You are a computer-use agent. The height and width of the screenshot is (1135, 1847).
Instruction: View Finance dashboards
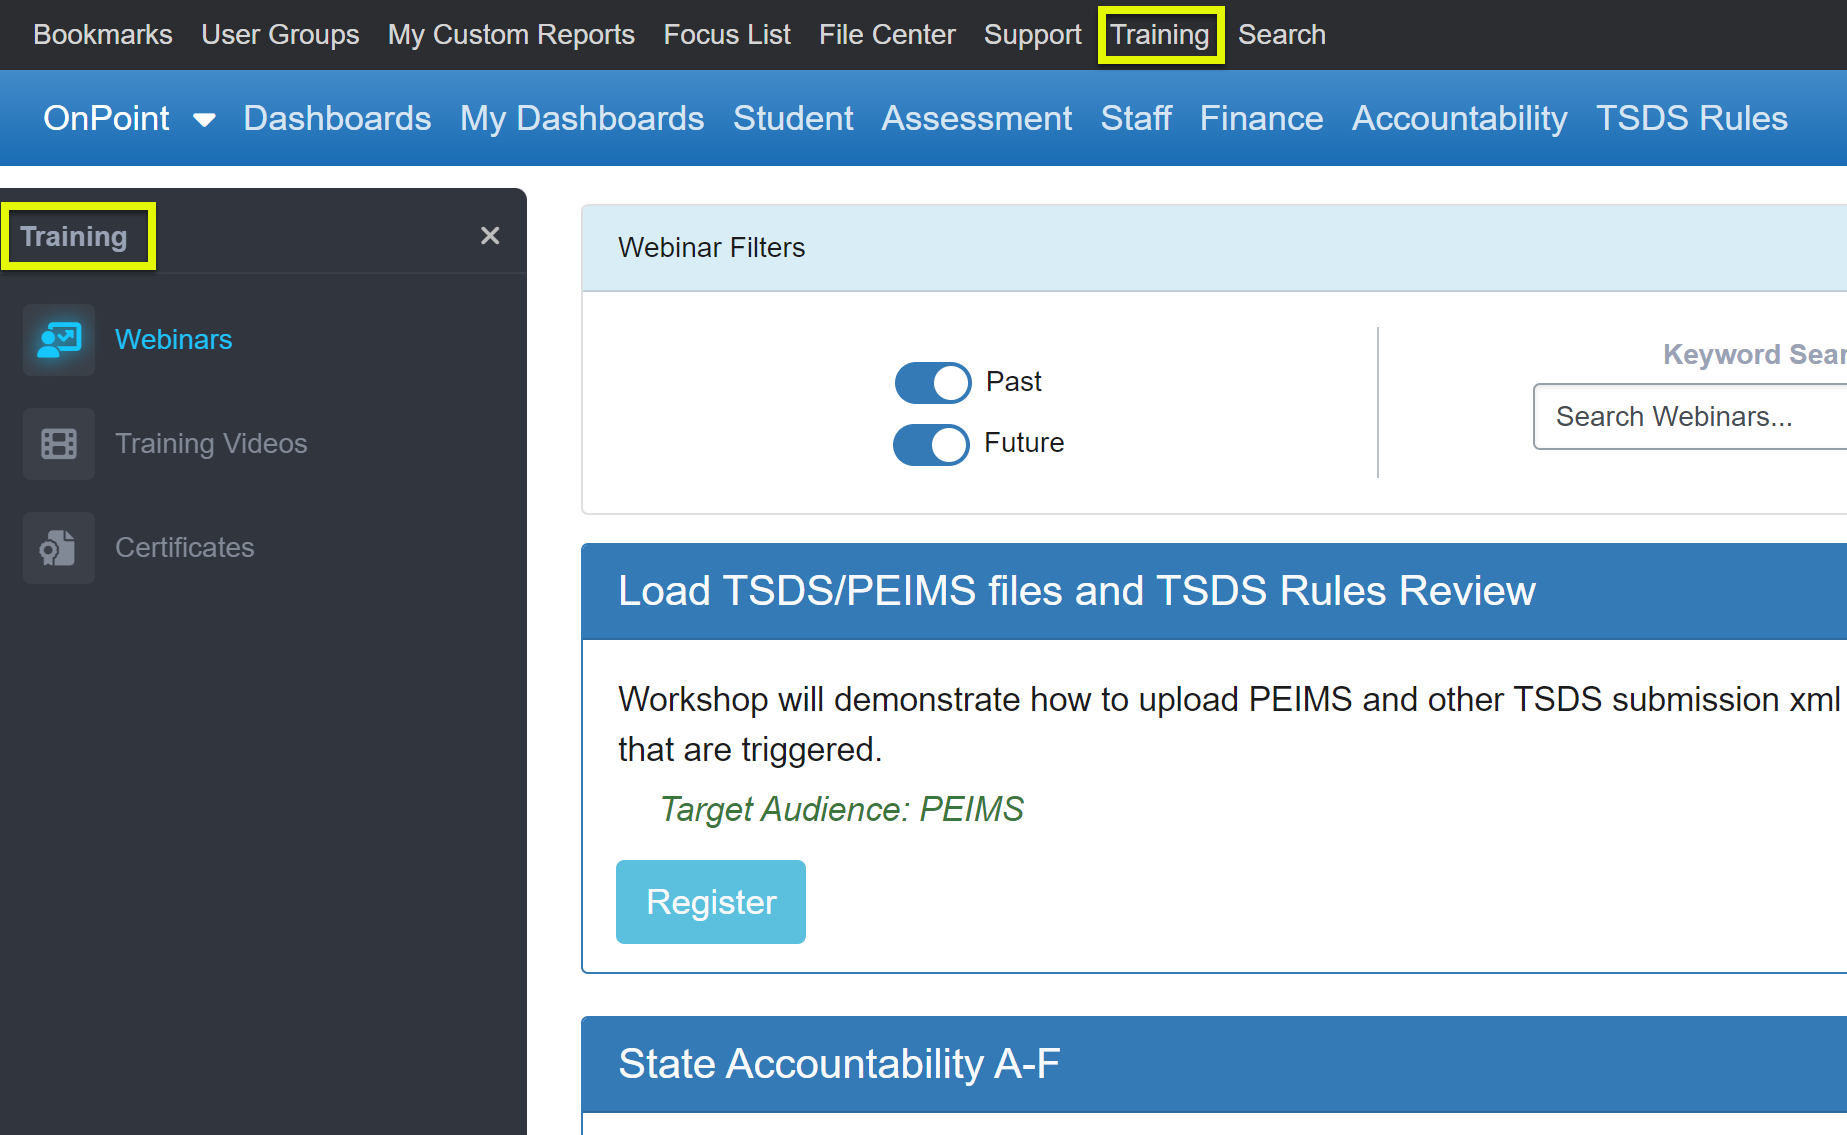(1260, 118)
